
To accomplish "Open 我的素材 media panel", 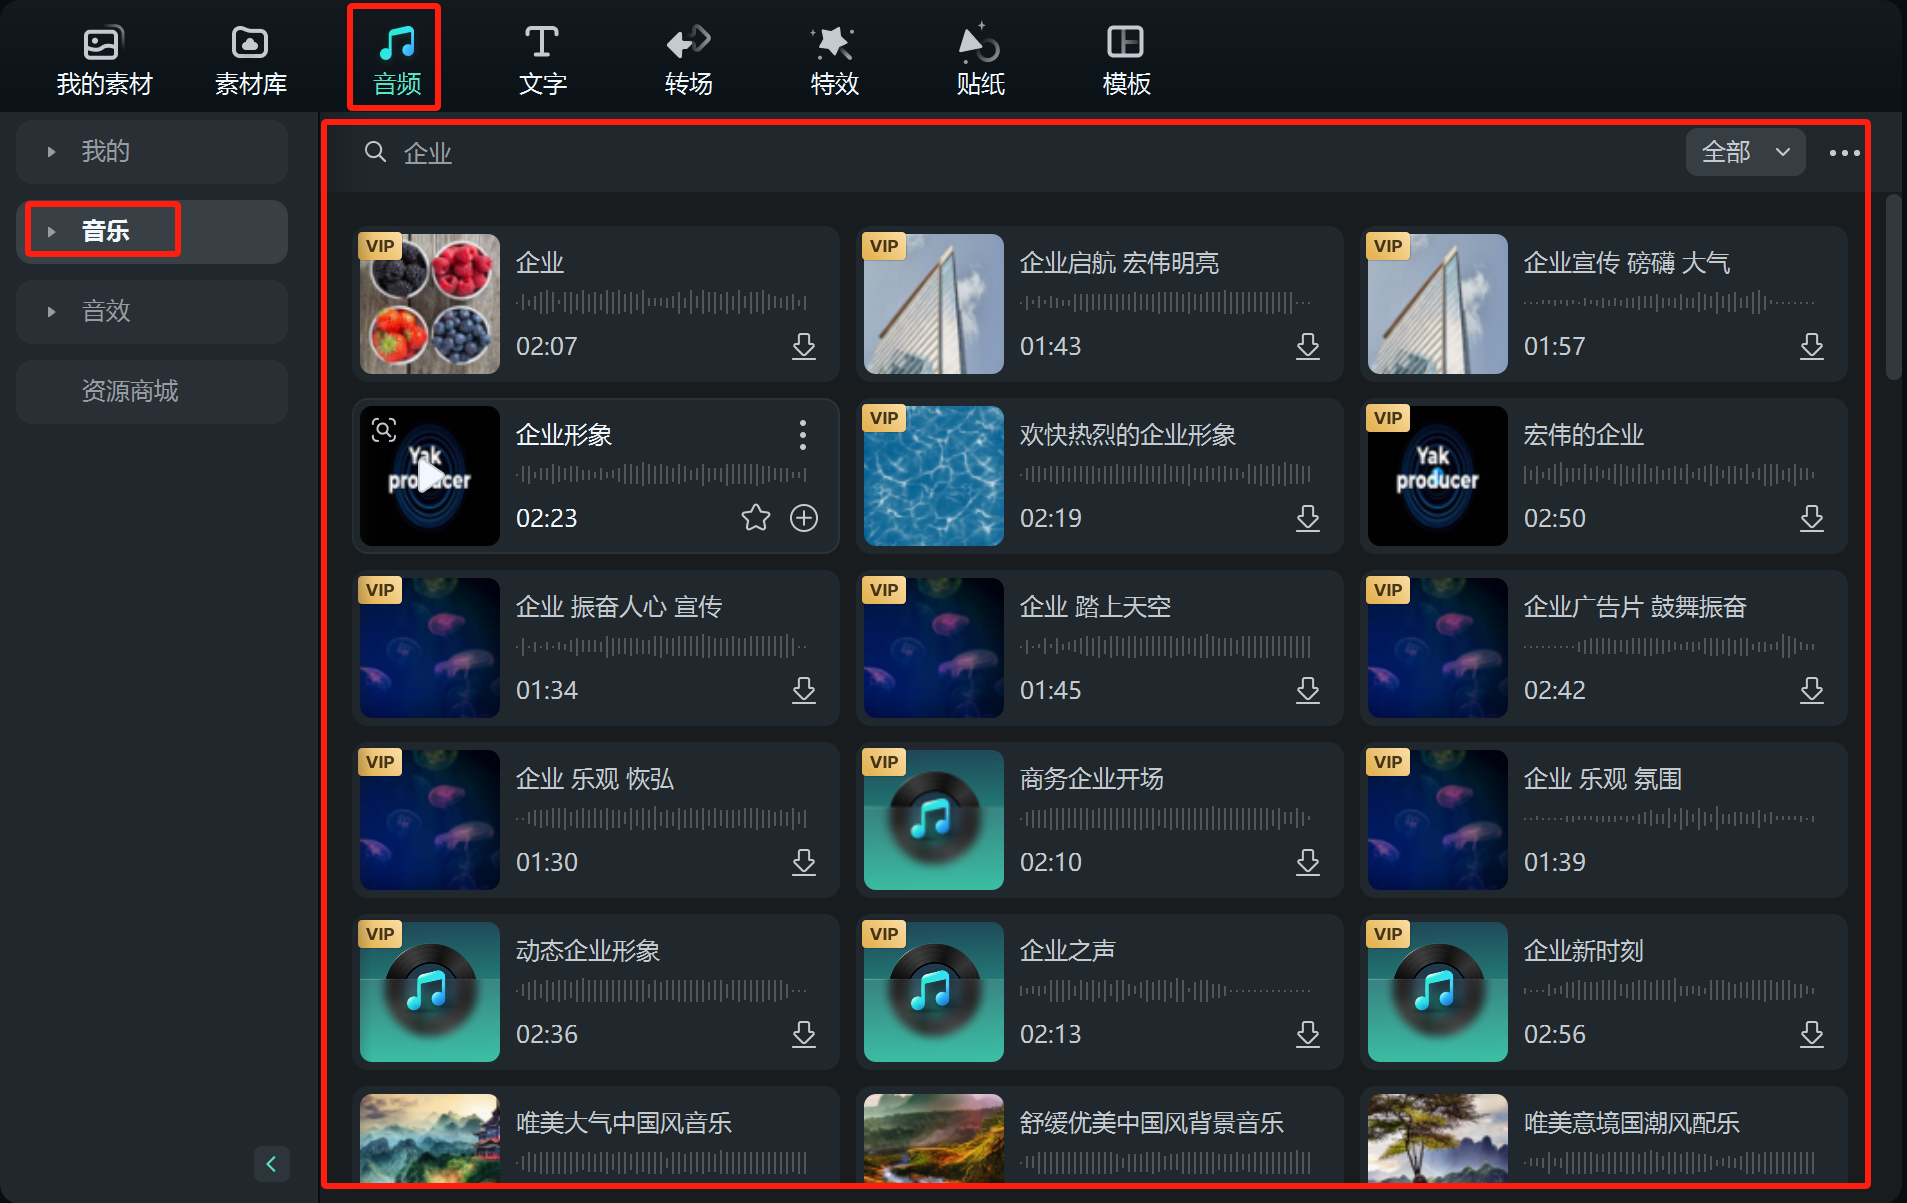I will click(103, 57).
